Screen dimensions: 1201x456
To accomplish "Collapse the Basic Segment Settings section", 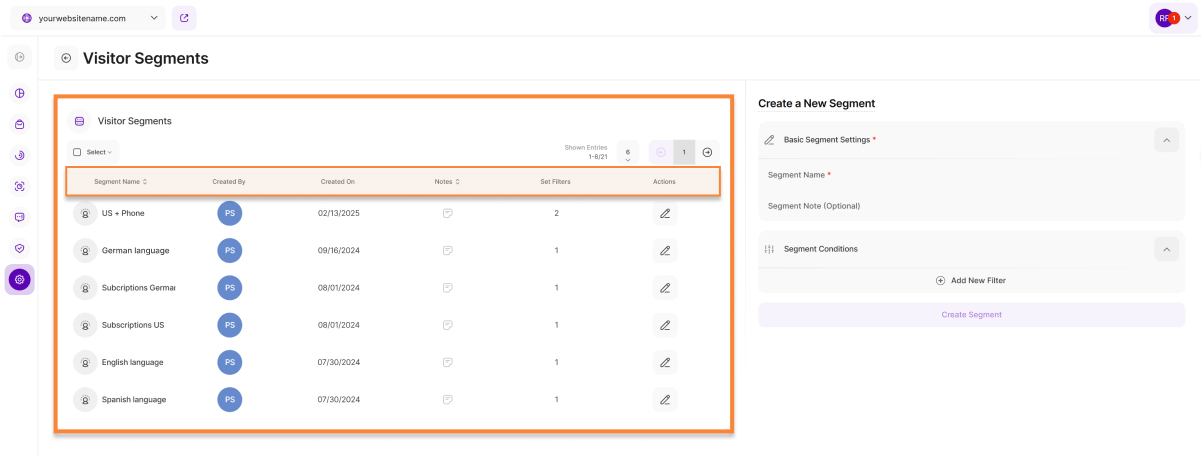I will (1166, 140).
